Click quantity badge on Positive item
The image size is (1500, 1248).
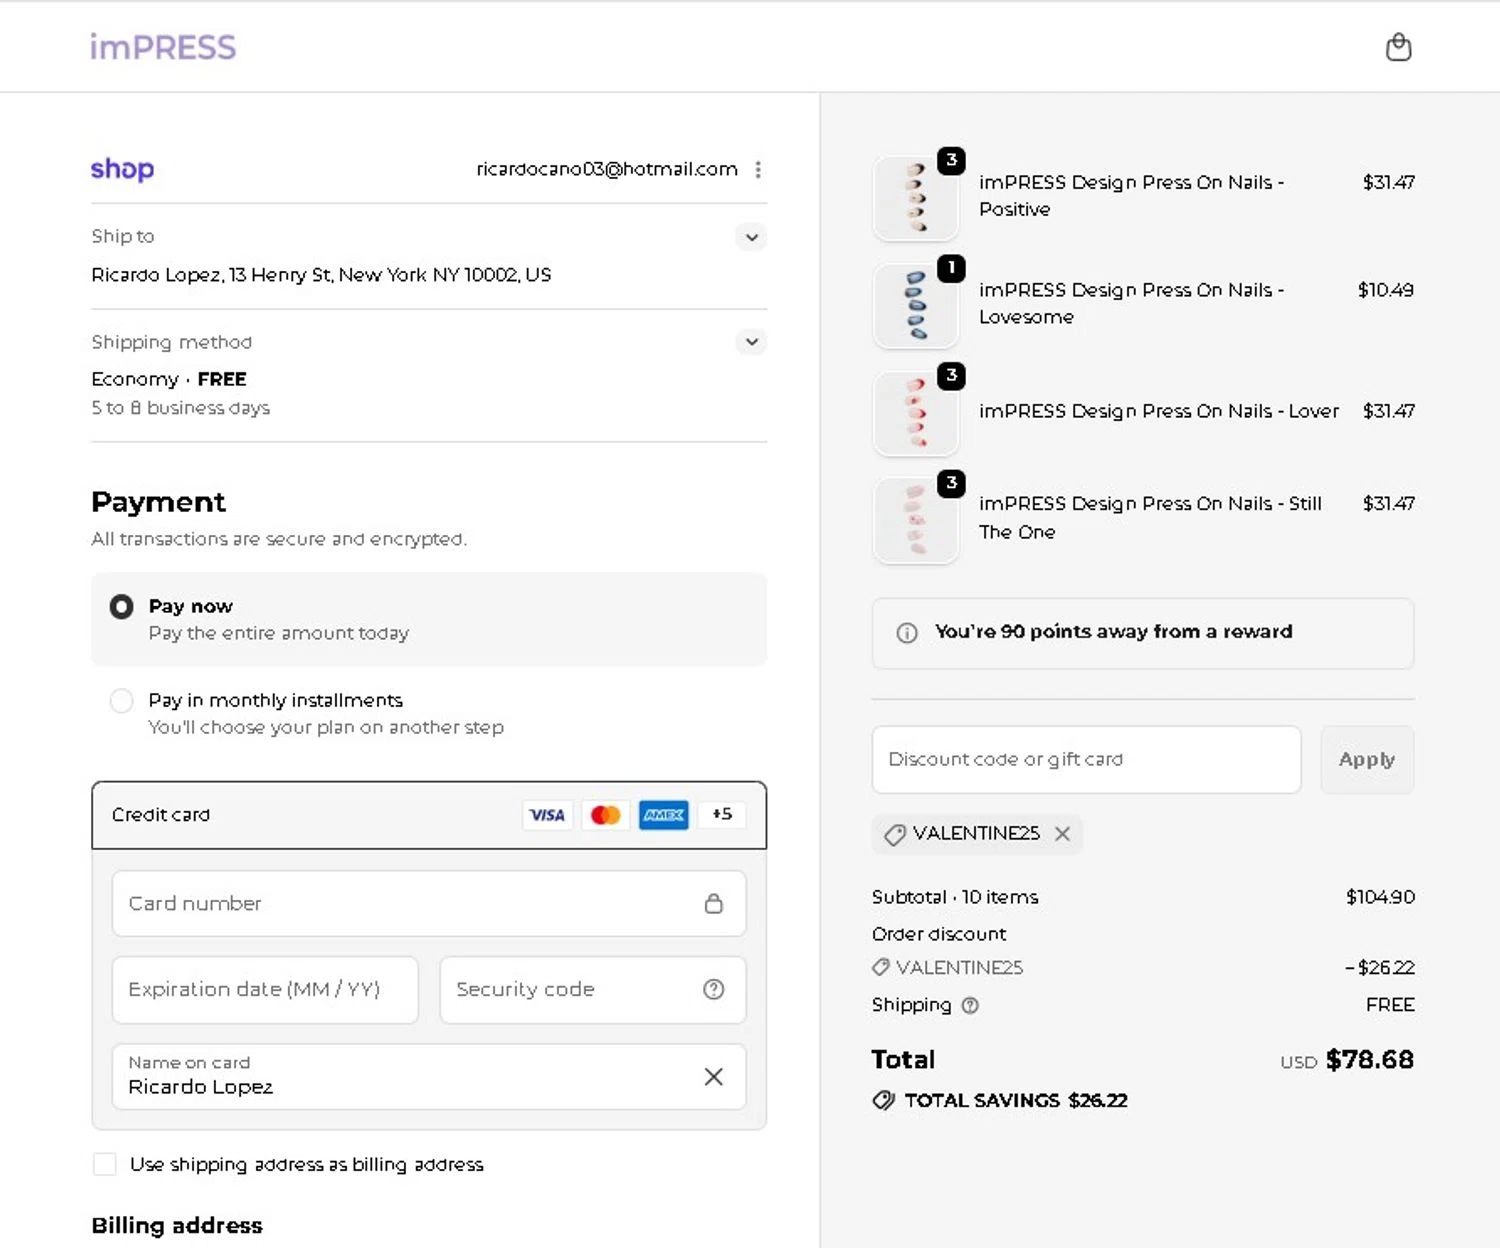click(x=951, y=160)
